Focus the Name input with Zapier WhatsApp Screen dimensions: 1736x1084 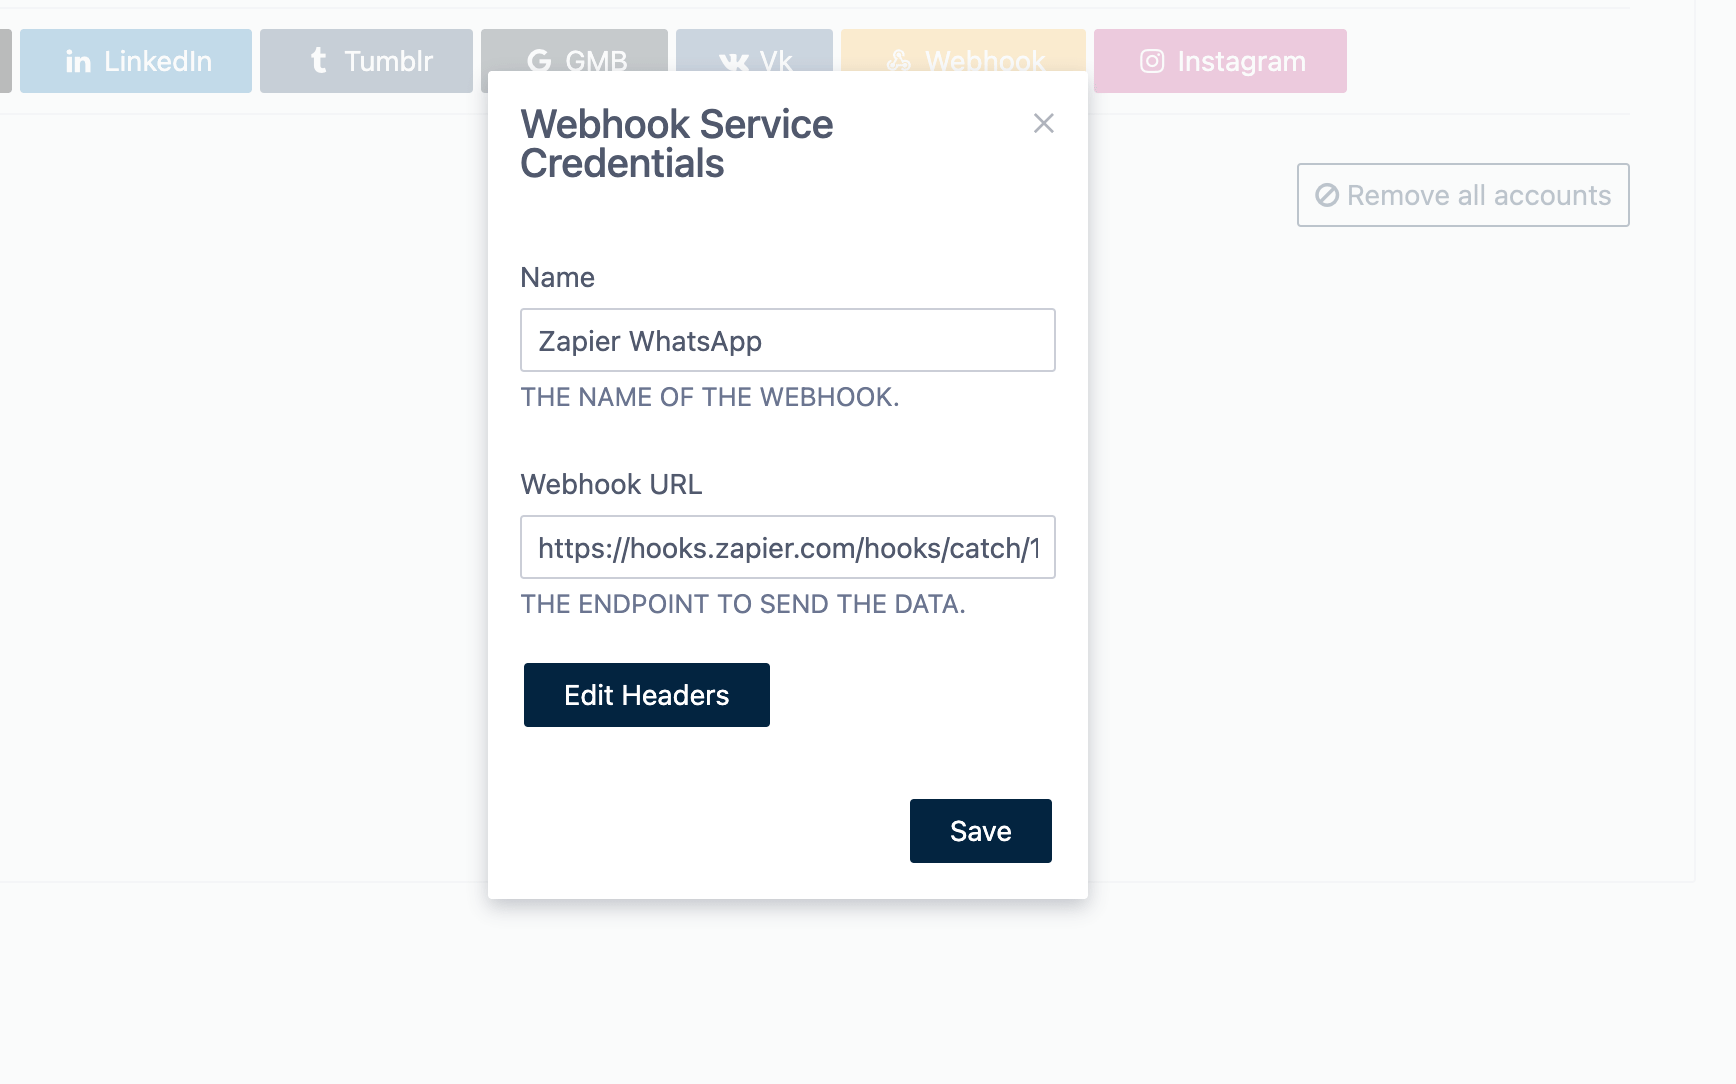(788, 341)
